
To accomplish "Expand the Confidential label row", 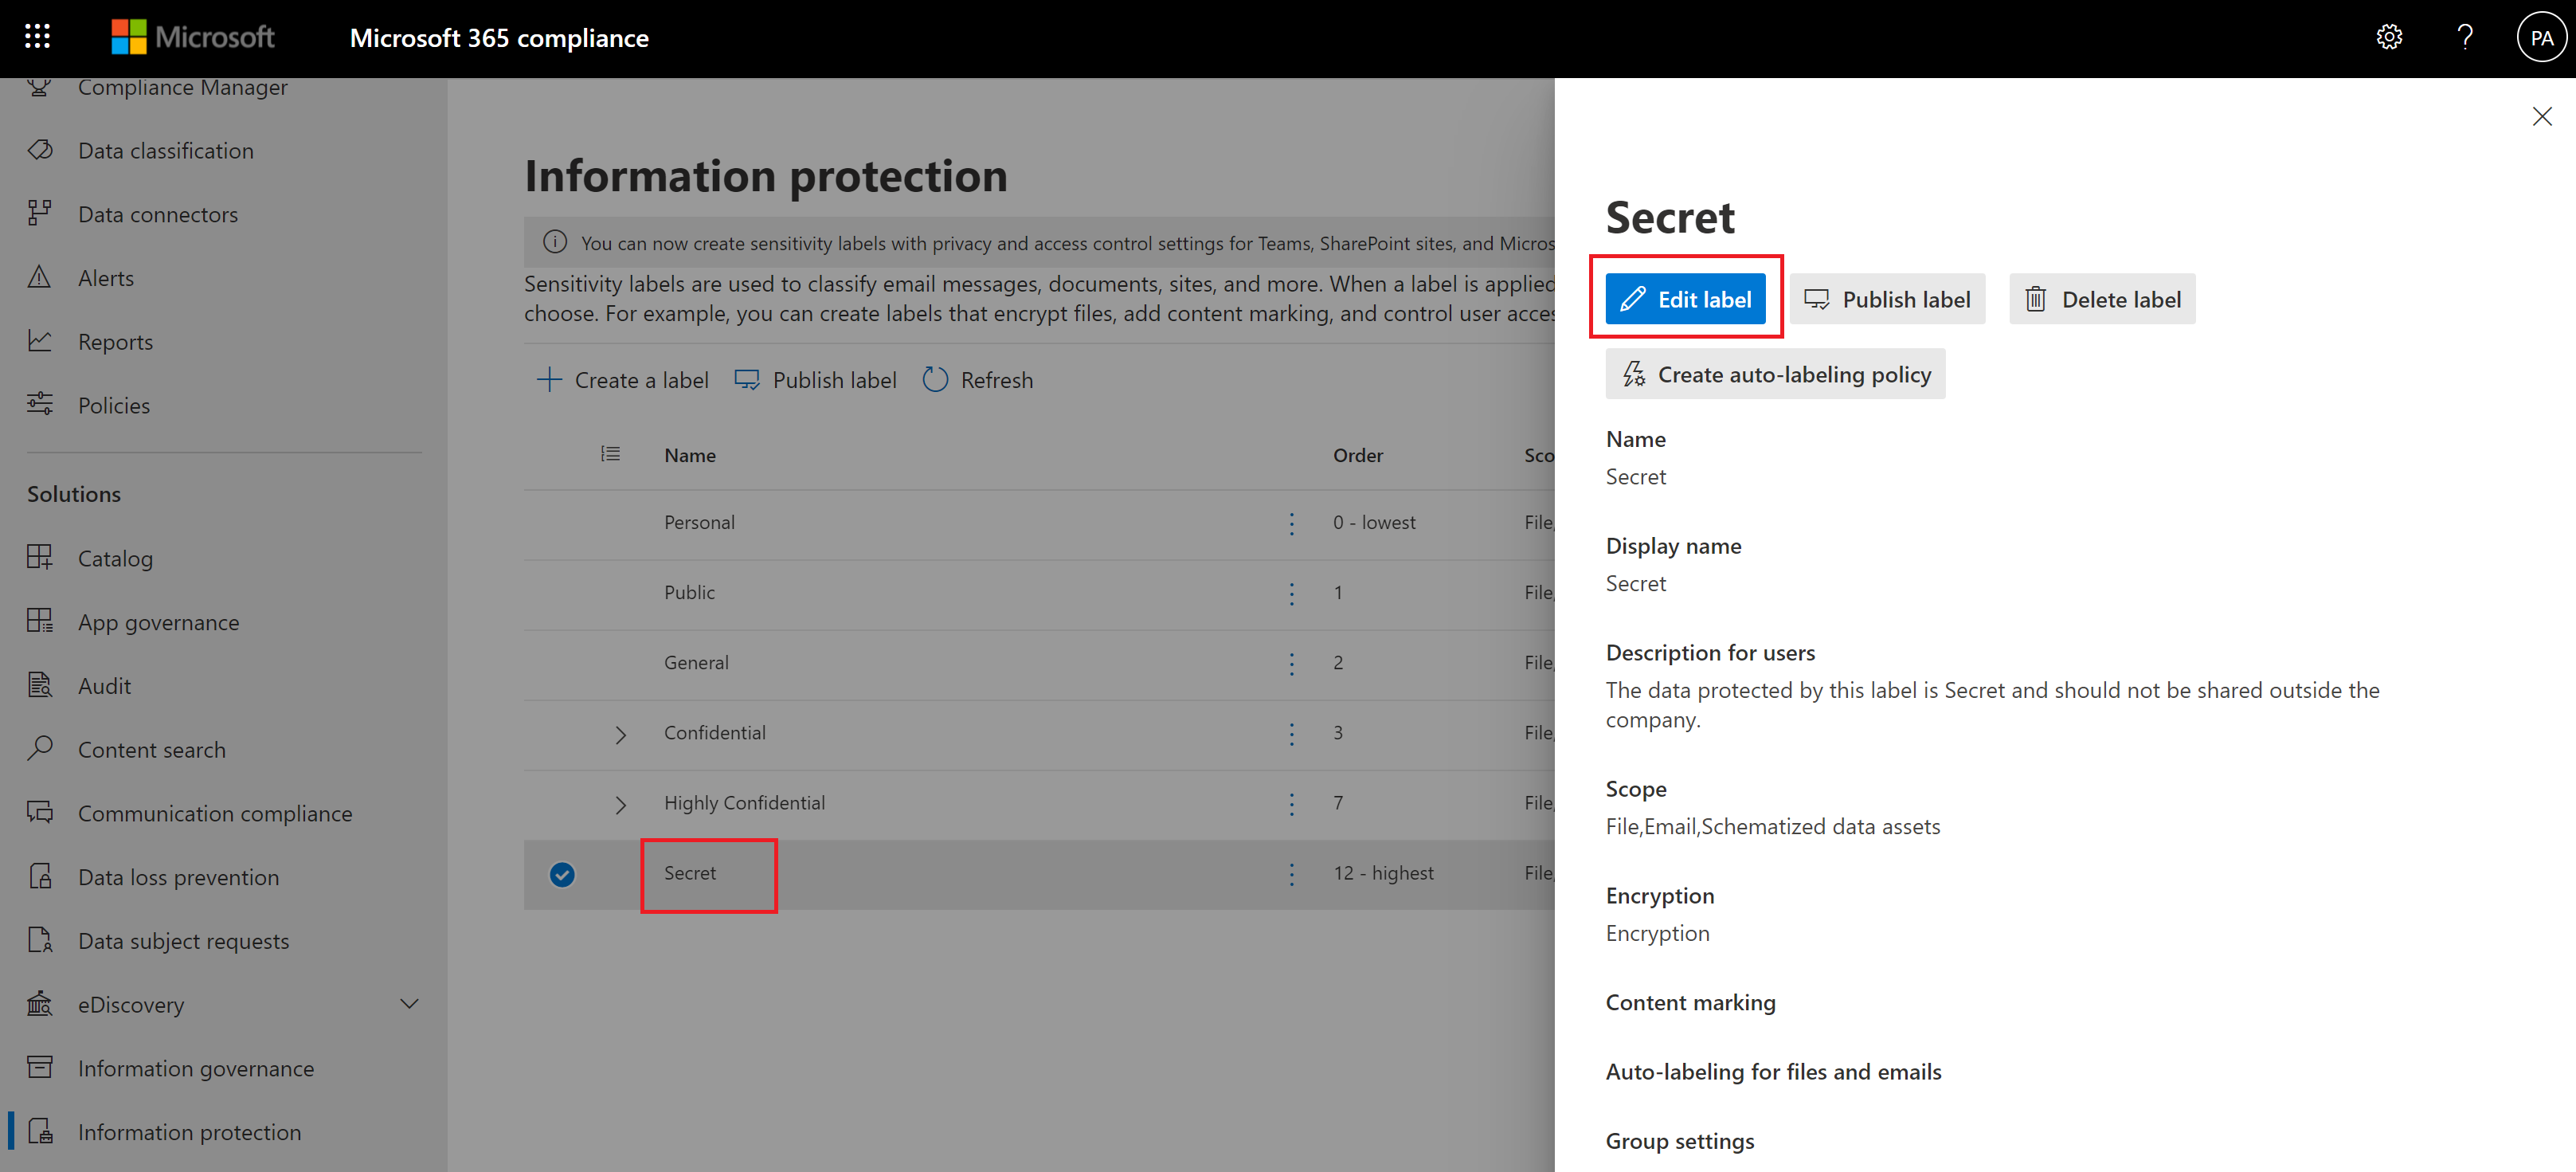I will click(620, 734).
